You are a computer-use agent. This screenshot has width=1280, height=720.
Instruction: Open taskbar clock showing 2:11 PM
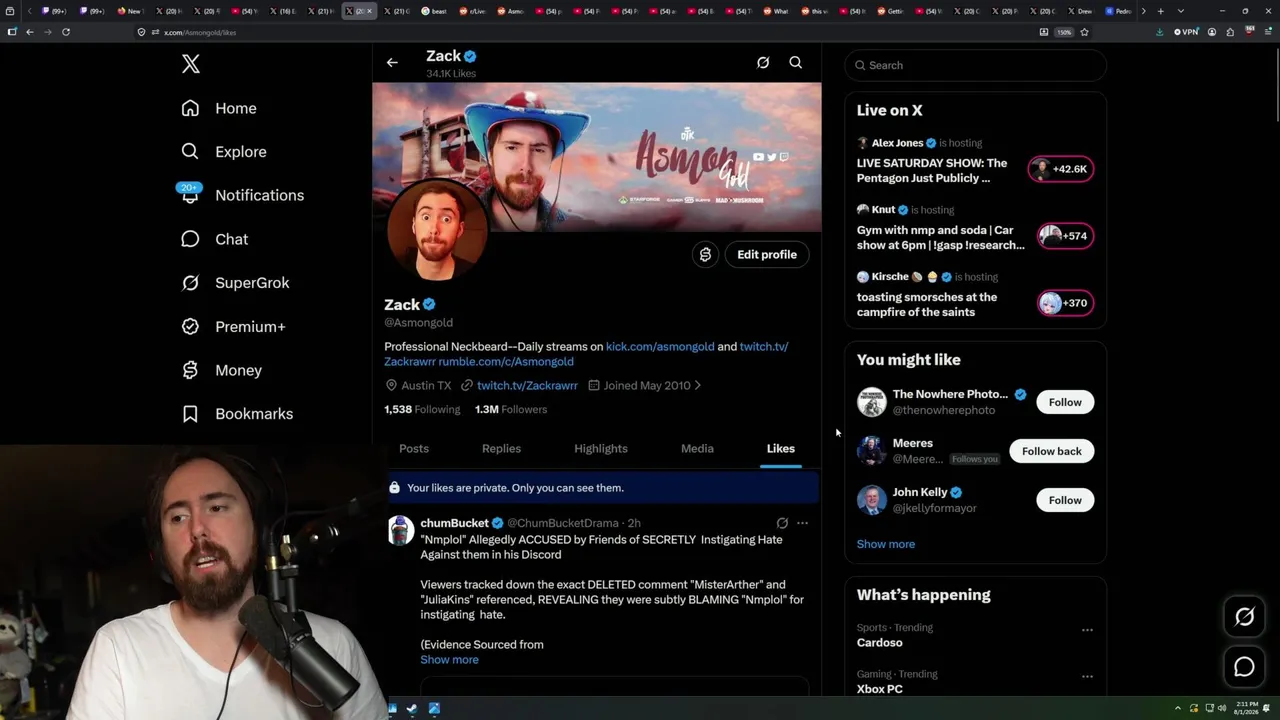[x=1246, y=709]
